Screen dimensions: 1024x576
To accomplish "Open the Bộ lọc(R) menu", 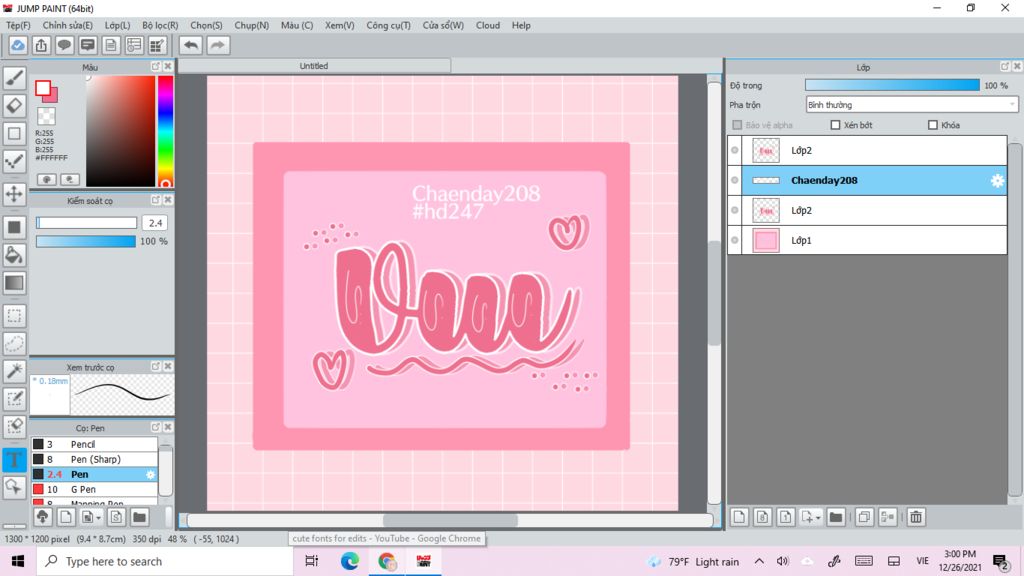I will coord(160,25).
